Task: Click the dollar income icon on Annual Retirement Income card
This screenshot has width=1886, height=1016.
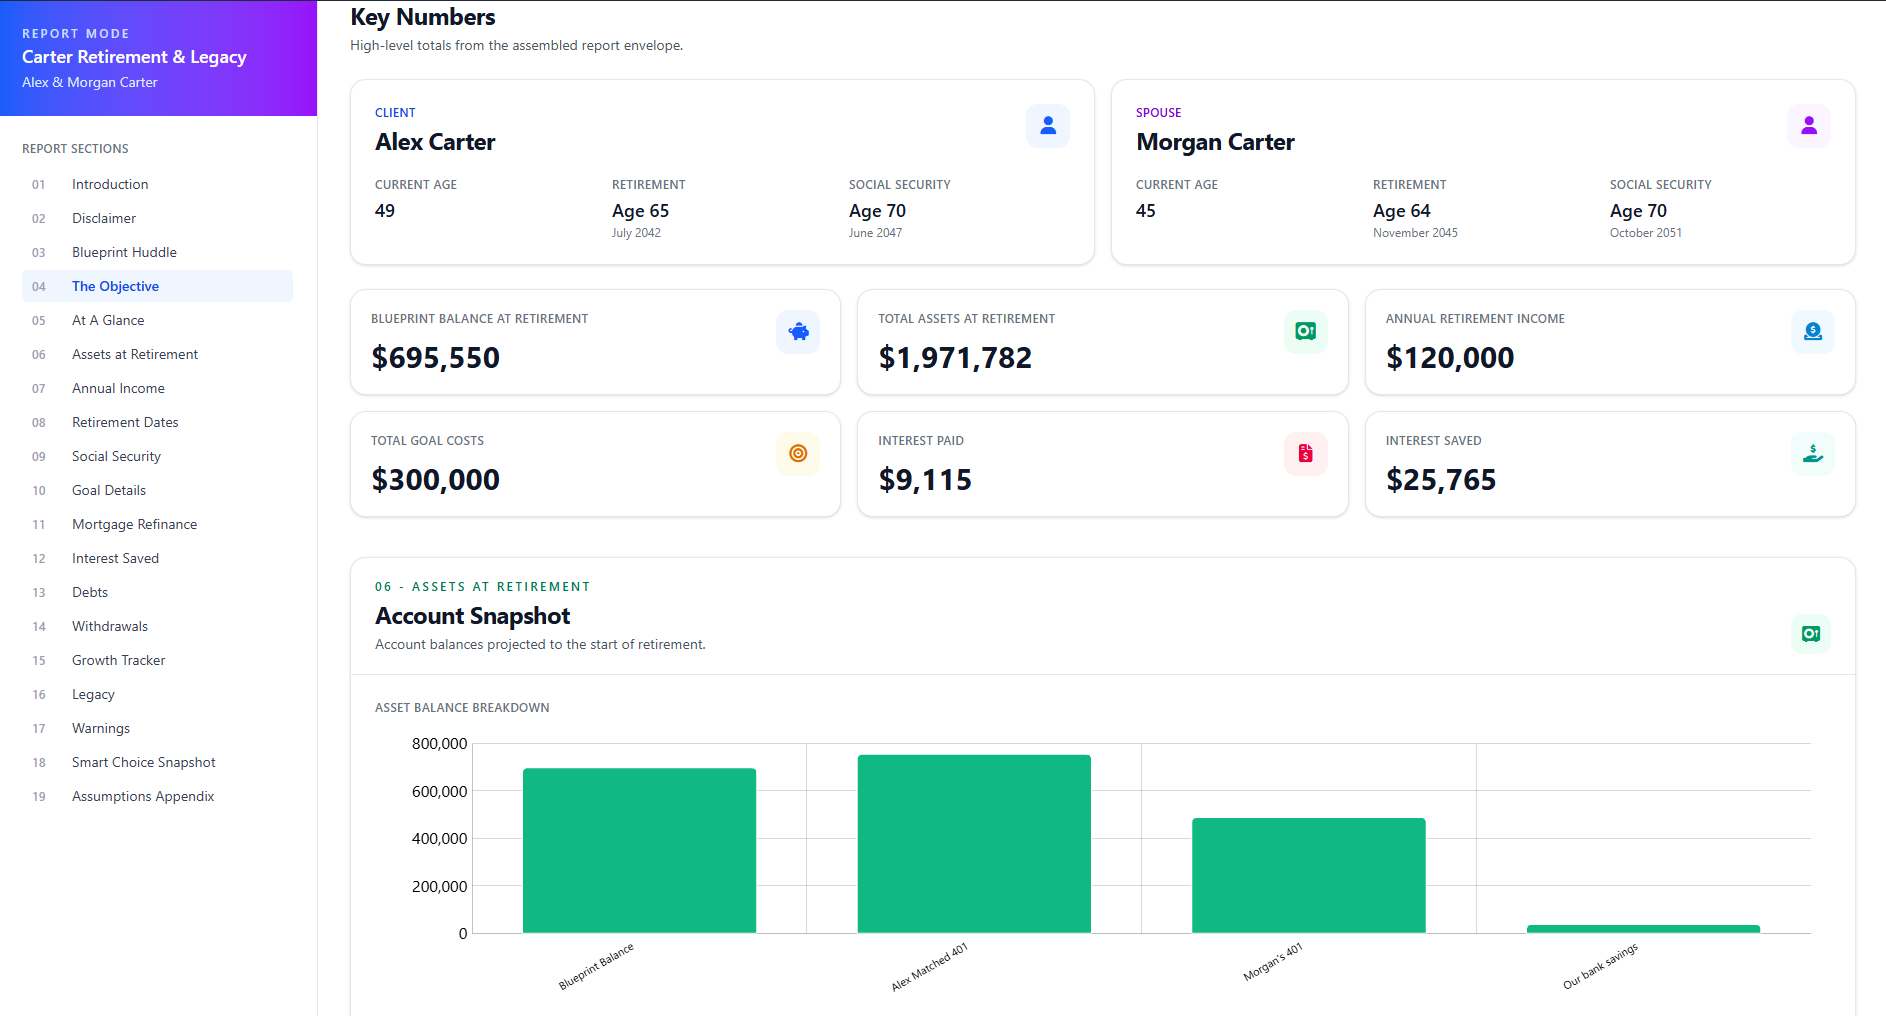Action: (x=1813, y=332)
